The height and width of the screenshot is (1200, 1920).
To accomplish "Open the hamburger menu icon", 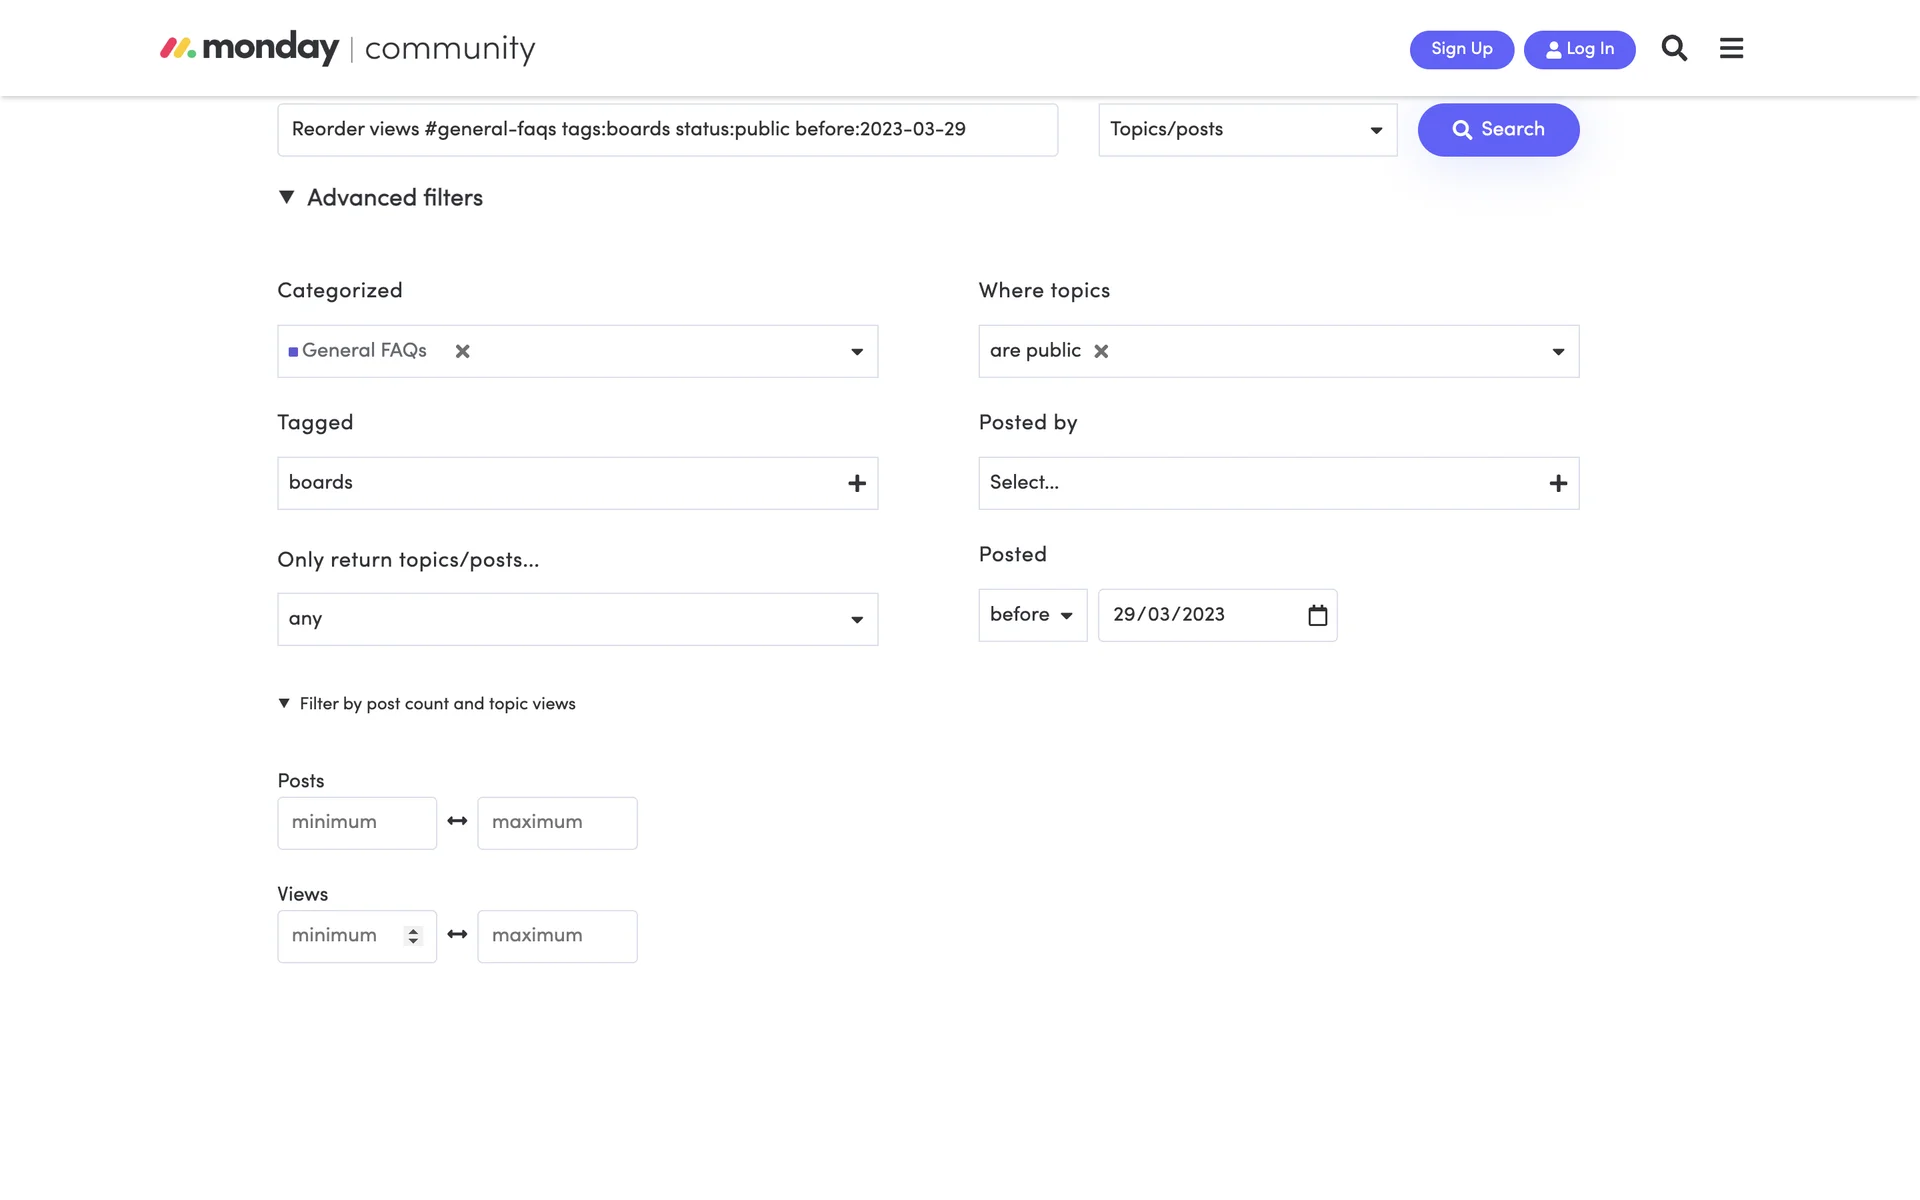I will (x=1731, y=48).
